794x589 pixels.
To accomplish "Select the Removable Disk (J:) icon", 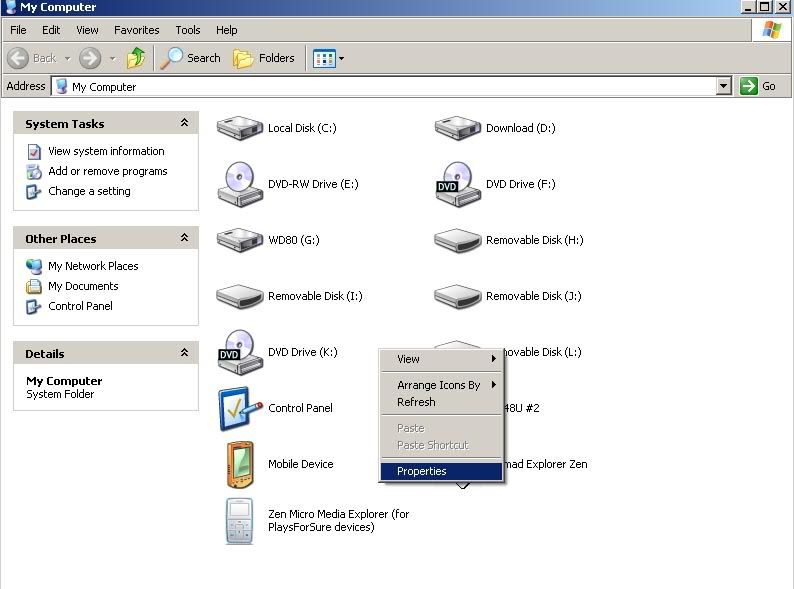I will tap(458, 296).
